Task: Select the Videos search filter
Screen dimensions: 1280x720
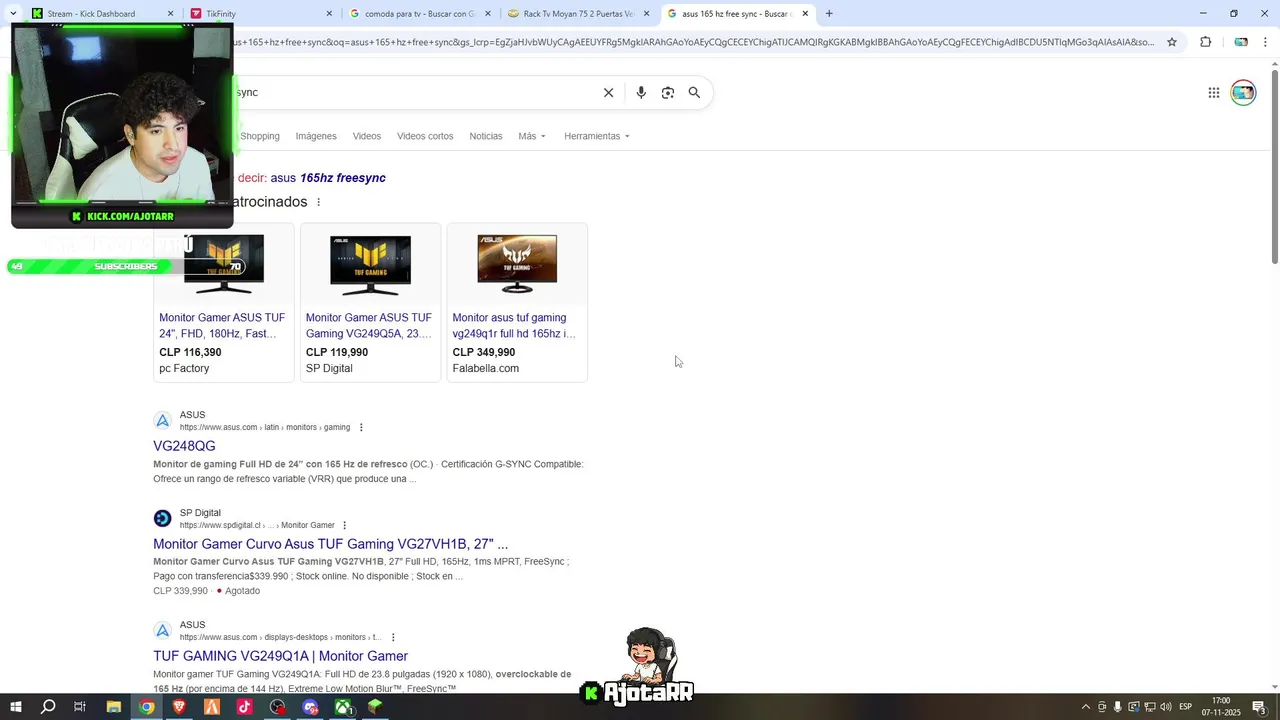Action: [367, 136]
